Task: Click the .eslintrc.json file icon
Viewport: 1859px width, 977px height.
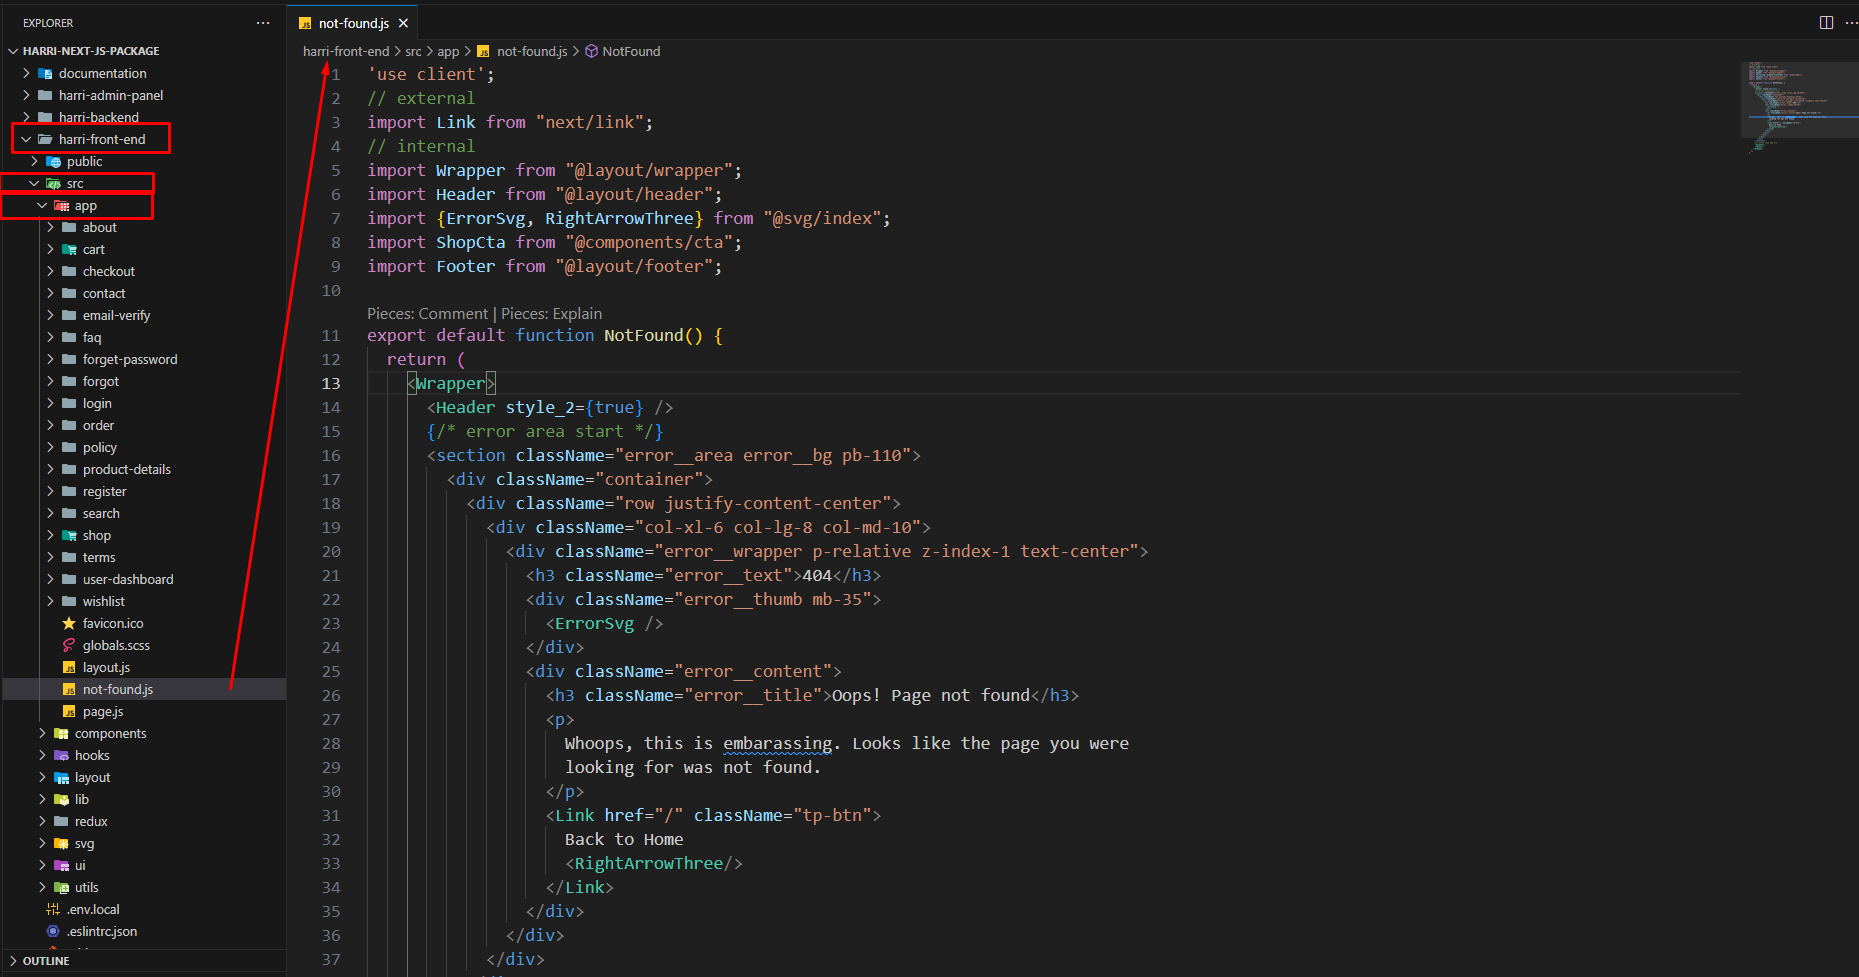Action: tap(53, 931)
